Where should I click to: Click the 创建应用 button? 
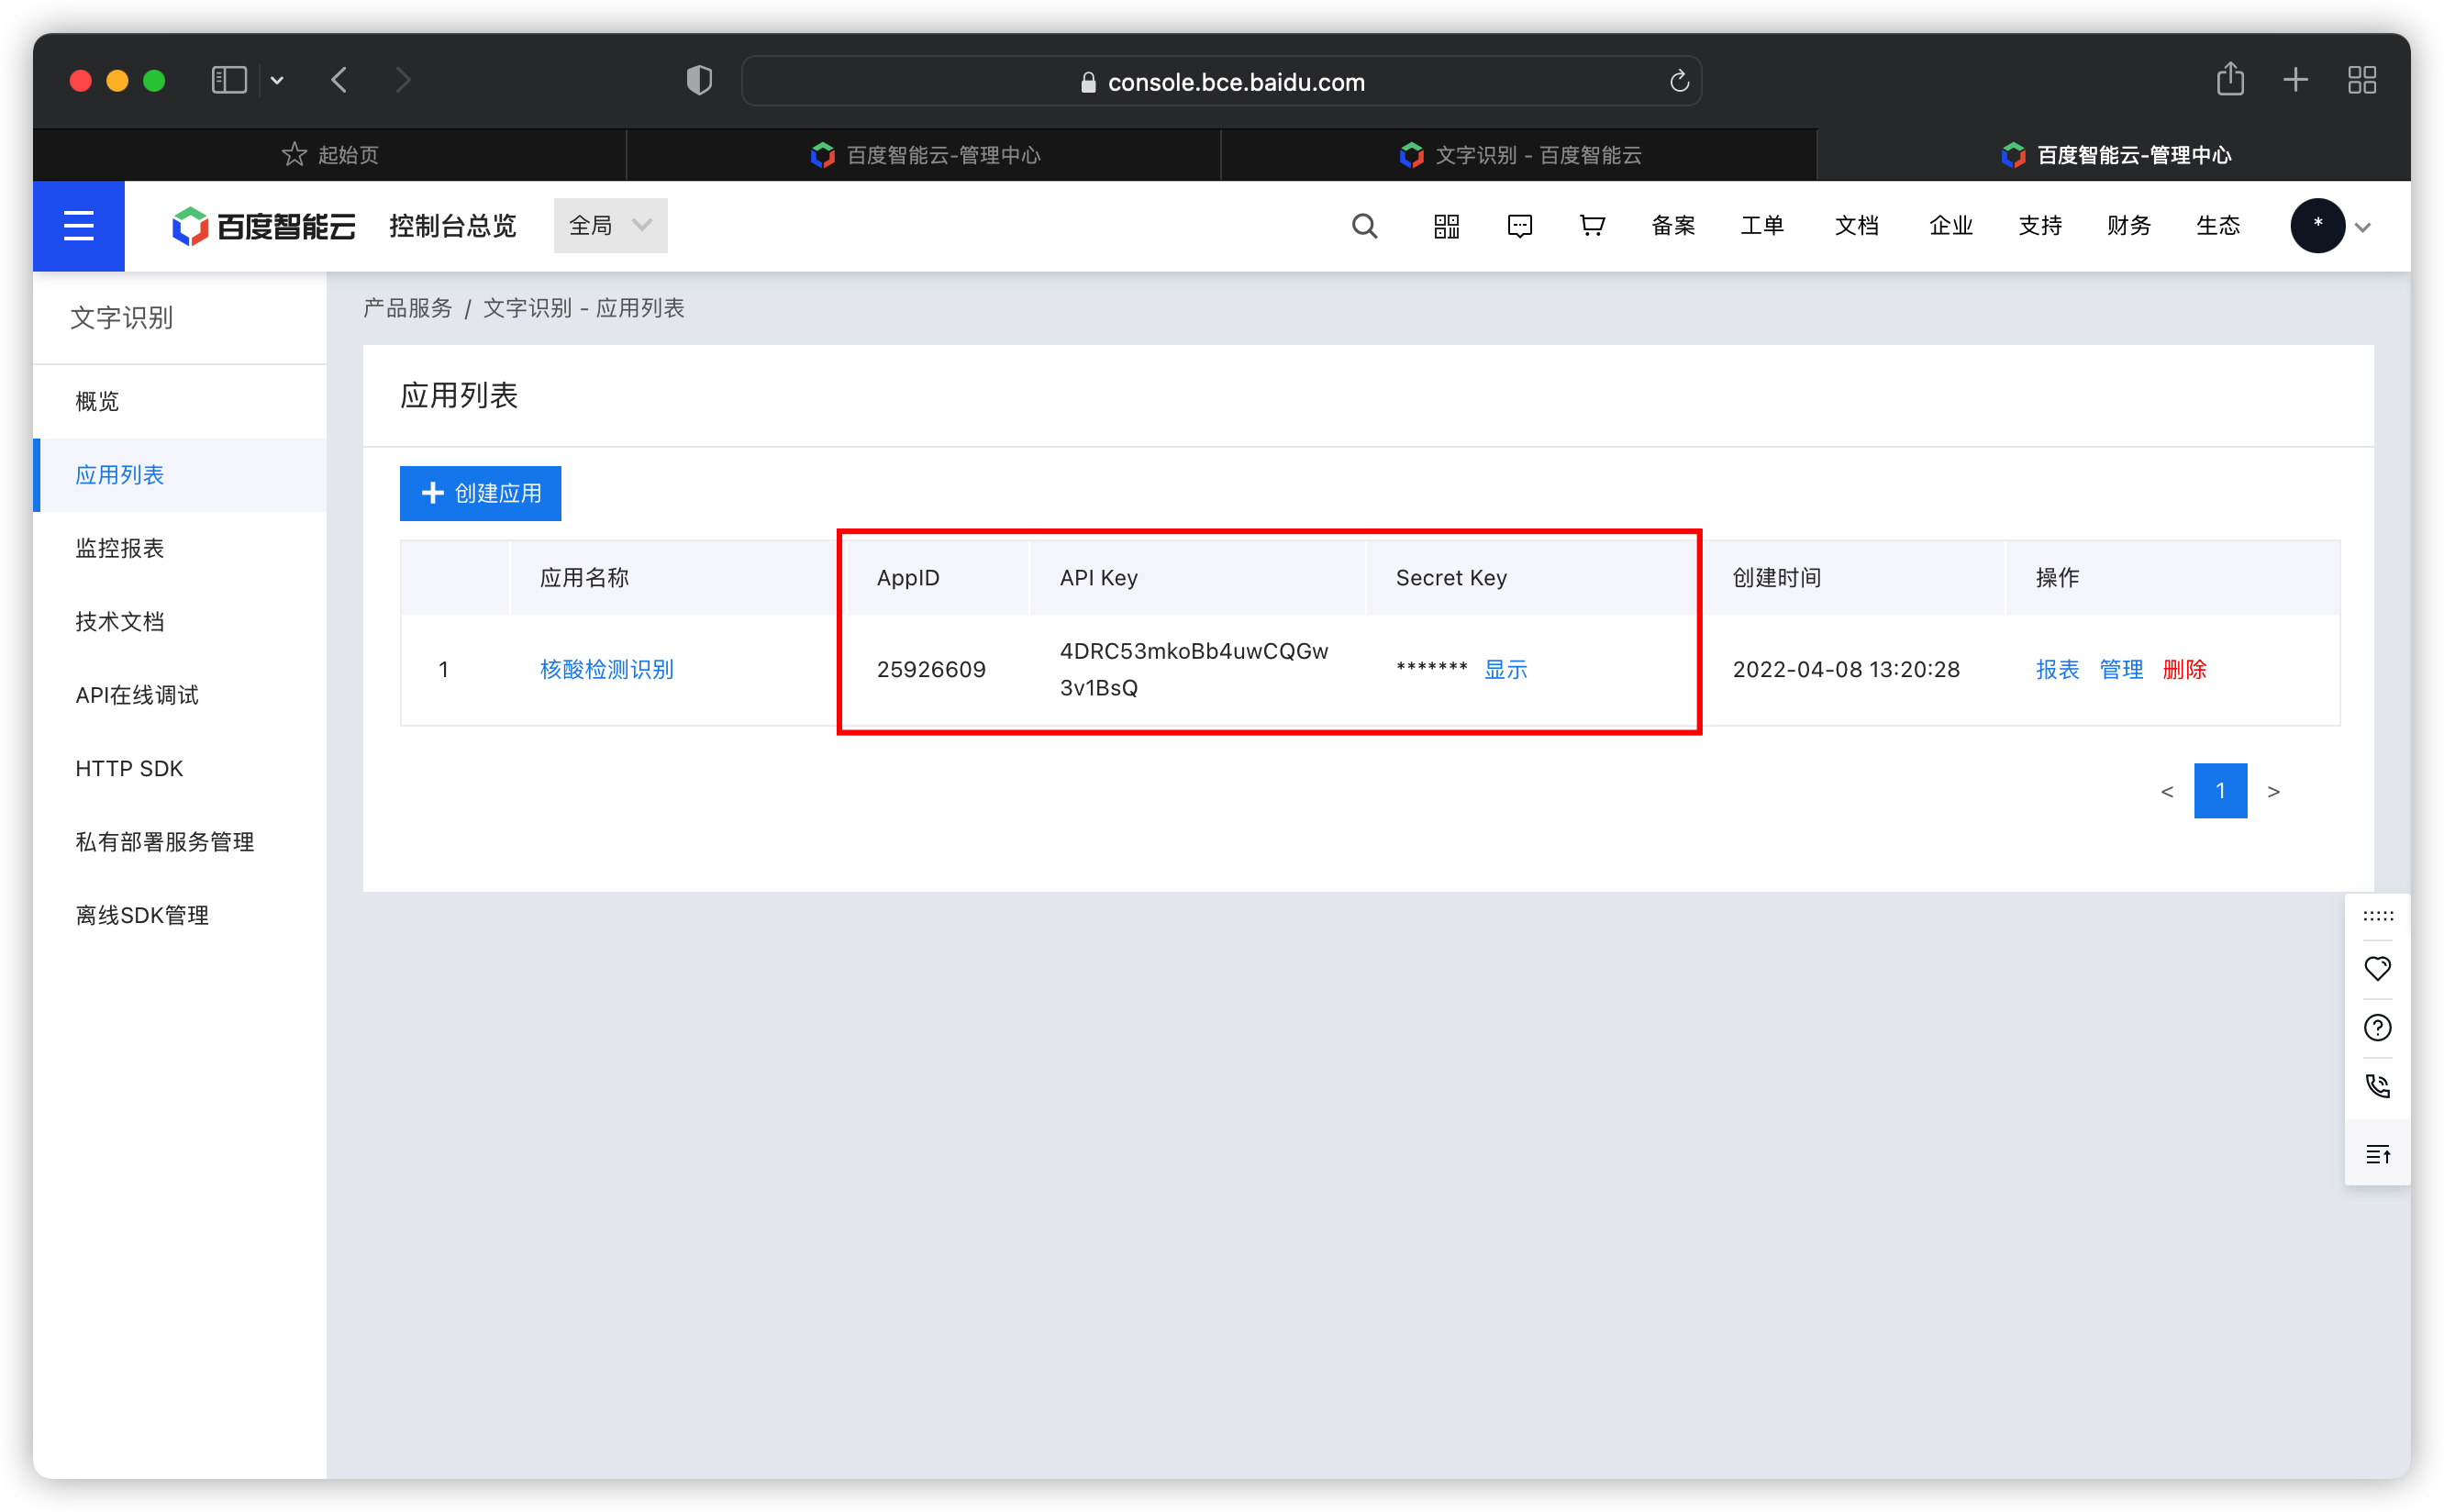[x=480, y=493]
